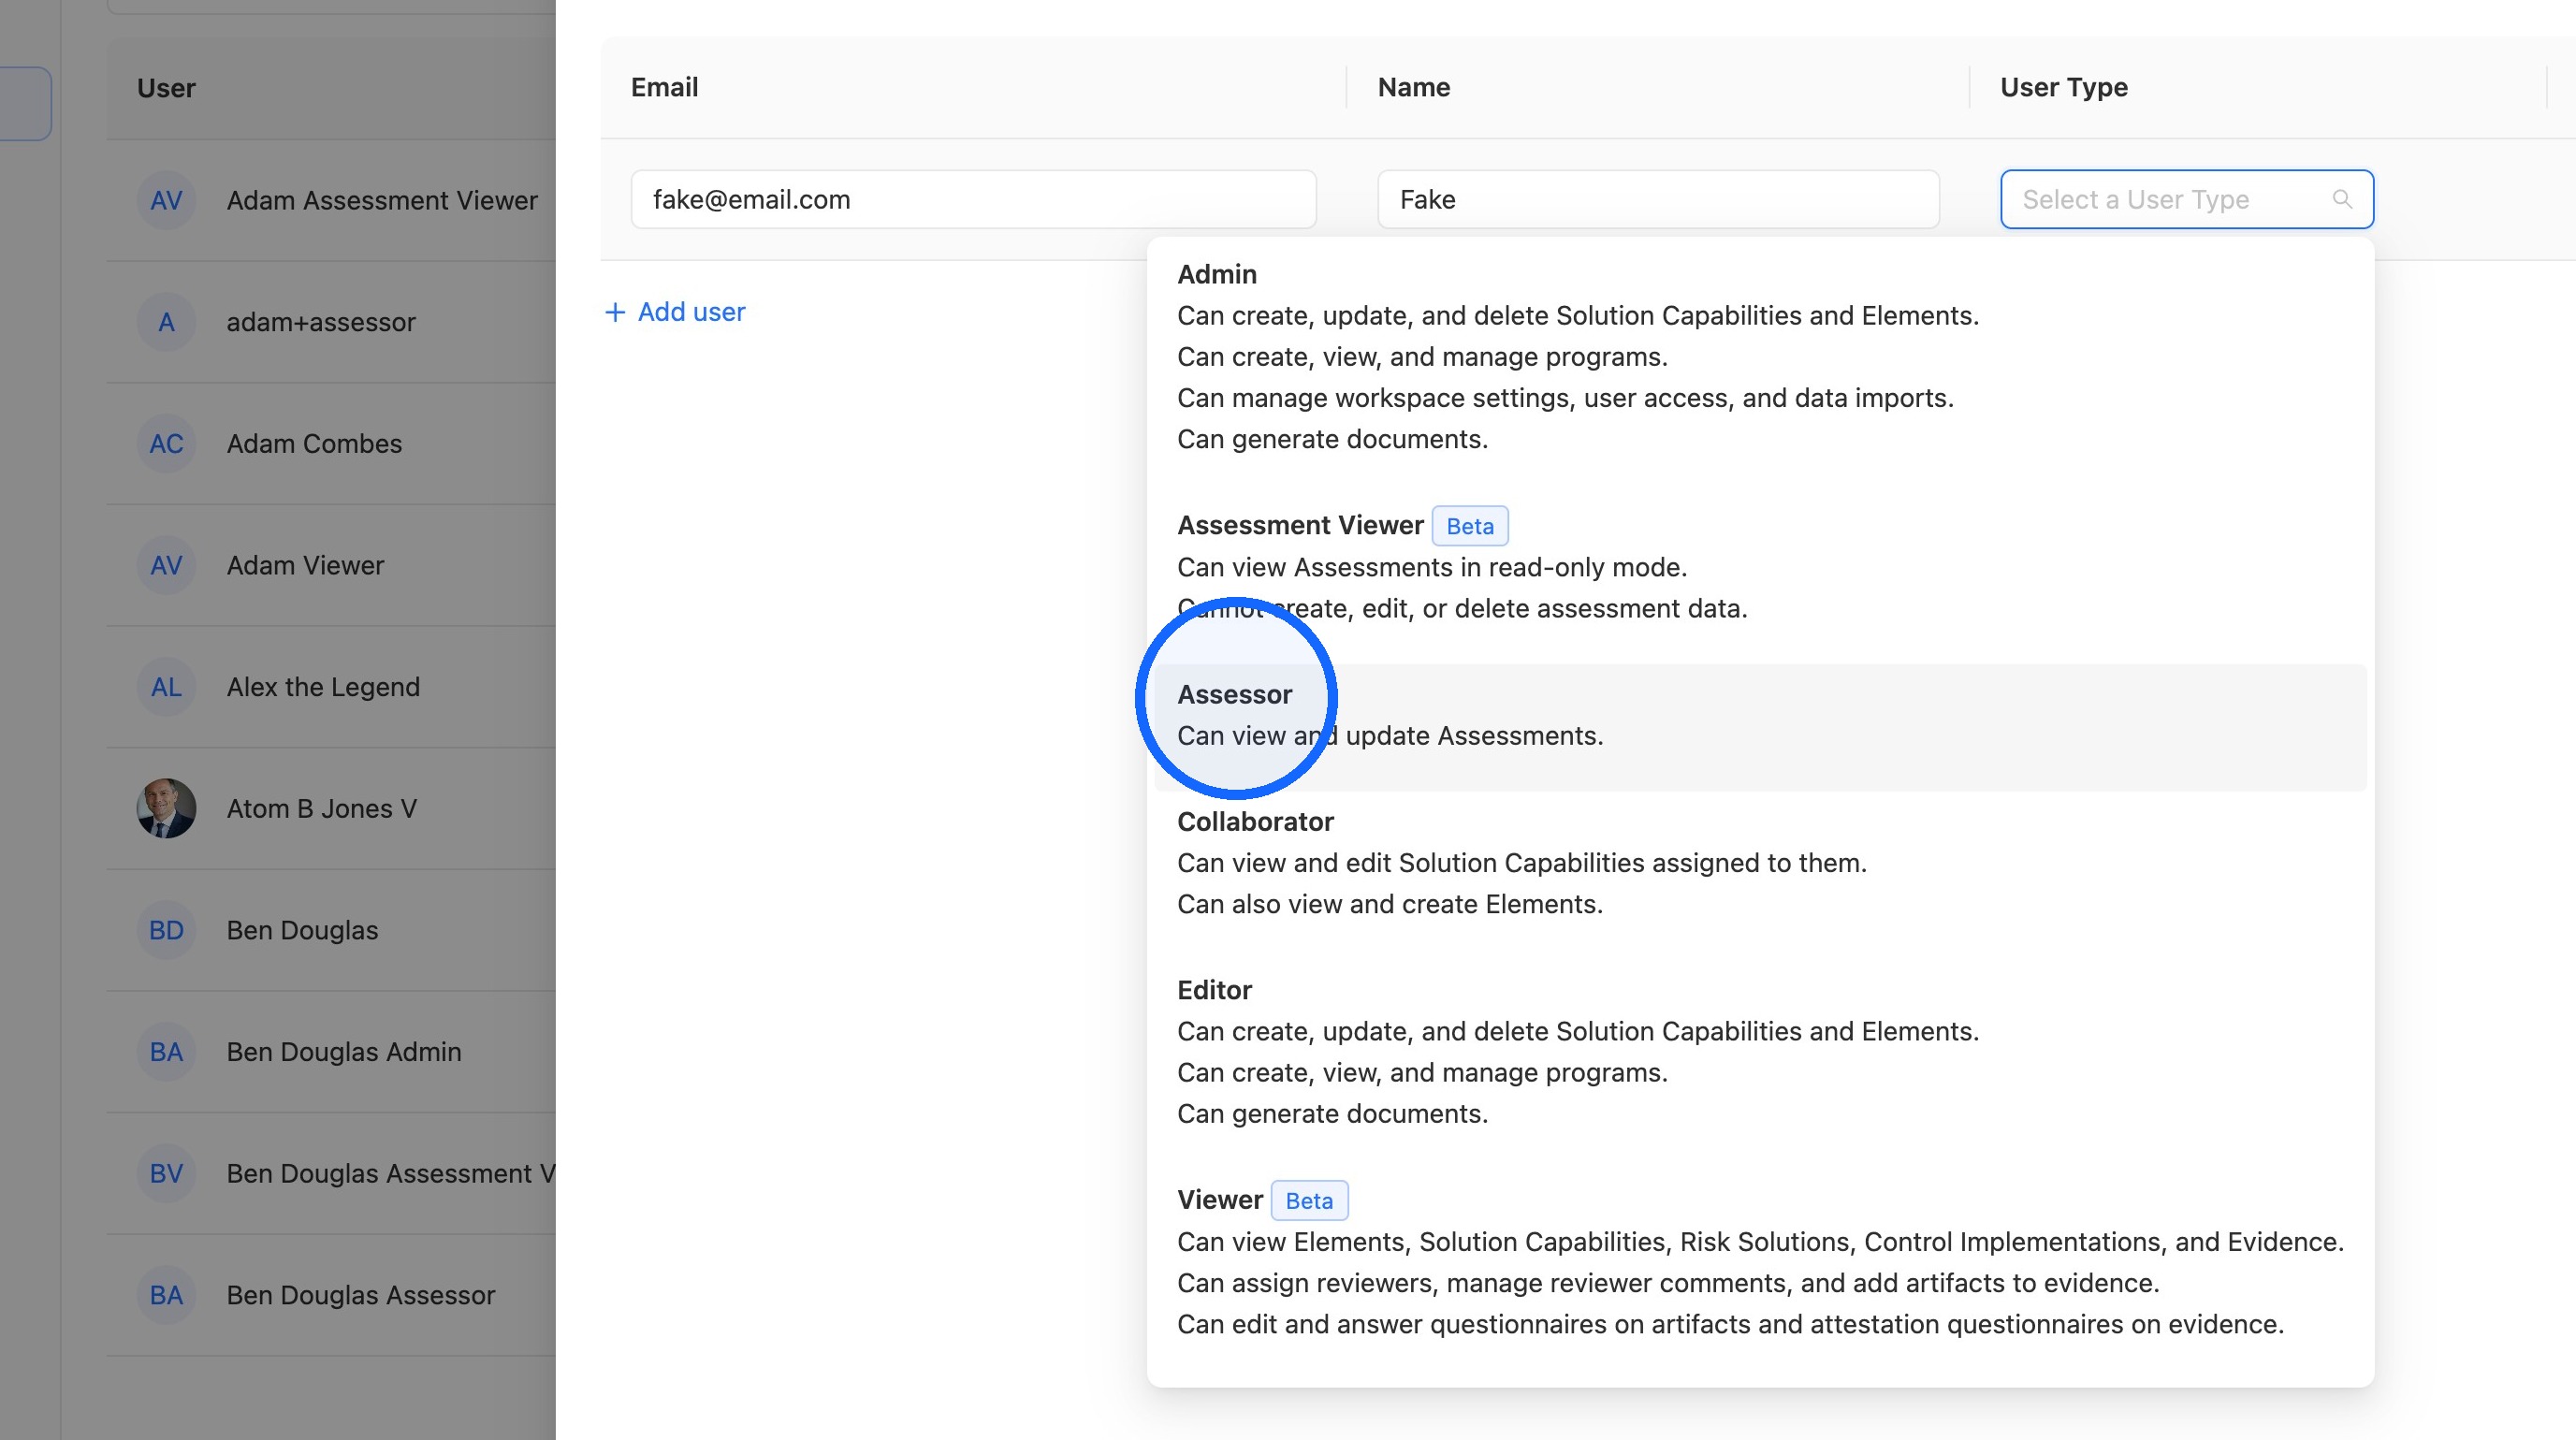The height and width of the screenshot is (1440, 2576).
Task: Choose the Assessor user type option
Action: tap(1760, 727)
